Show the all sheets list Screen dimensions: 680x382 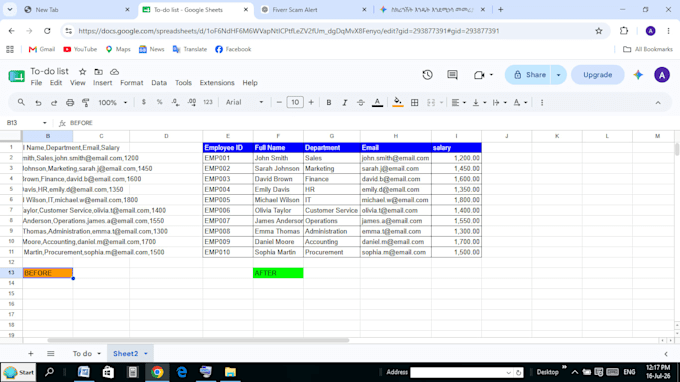(51, 354)
